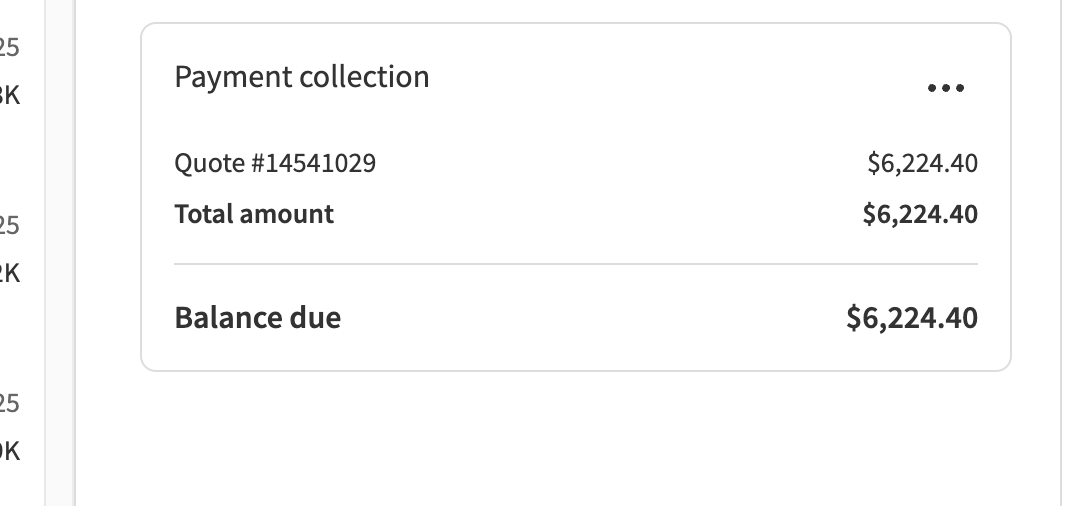The width and height of the screenshot is (1076, 506).
Task: Select the Quote #14541029 label
Action: click(x=275, y=163)
